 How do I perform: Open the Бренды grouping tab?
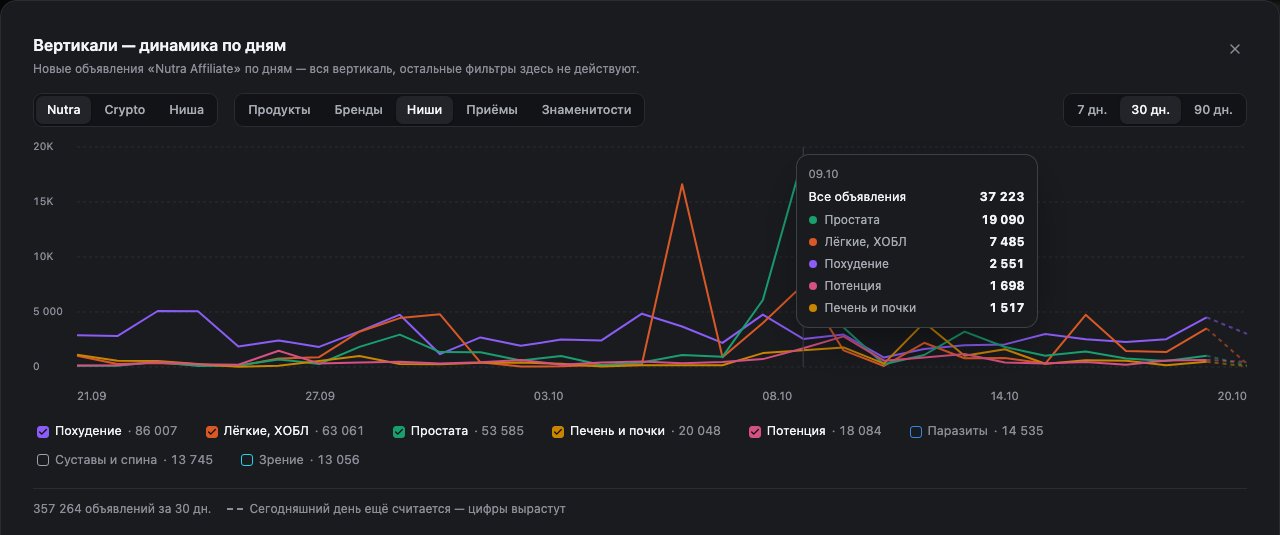358,110
